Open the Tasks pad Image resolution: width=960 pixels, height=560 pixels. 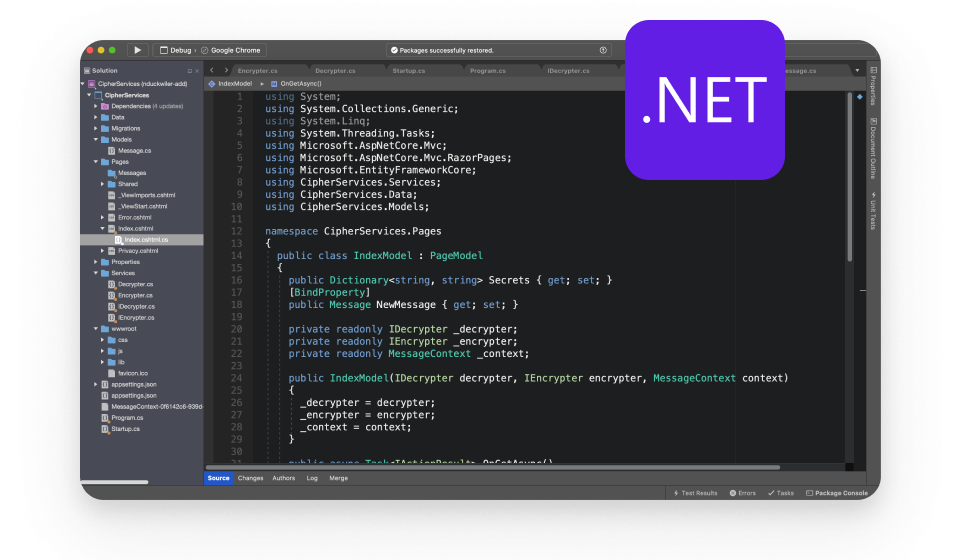tap(781, 493)
